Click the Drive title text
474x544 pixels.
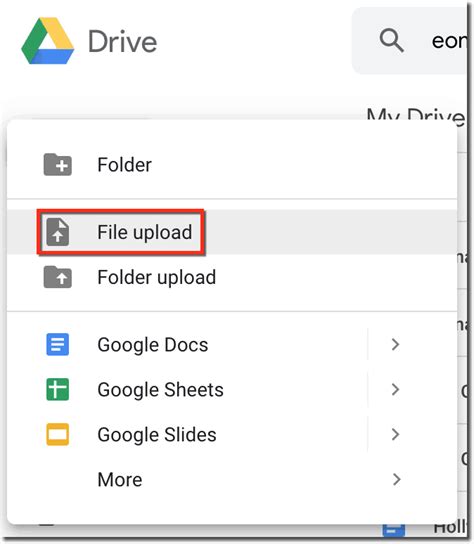tap(122, 41)
